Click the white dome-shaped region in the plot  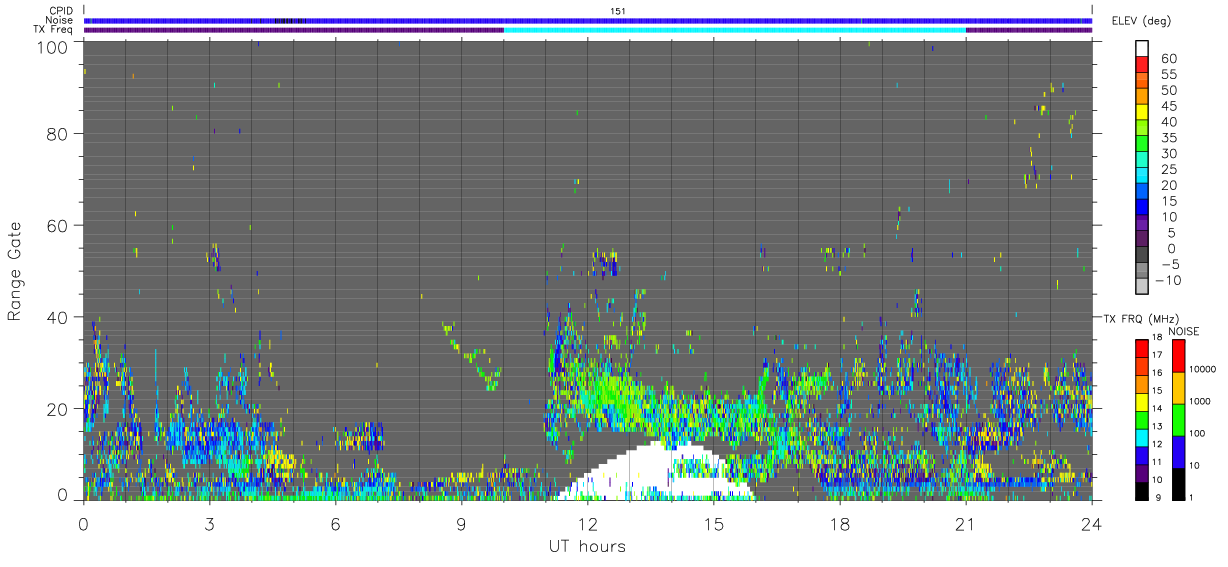(655, 470)
